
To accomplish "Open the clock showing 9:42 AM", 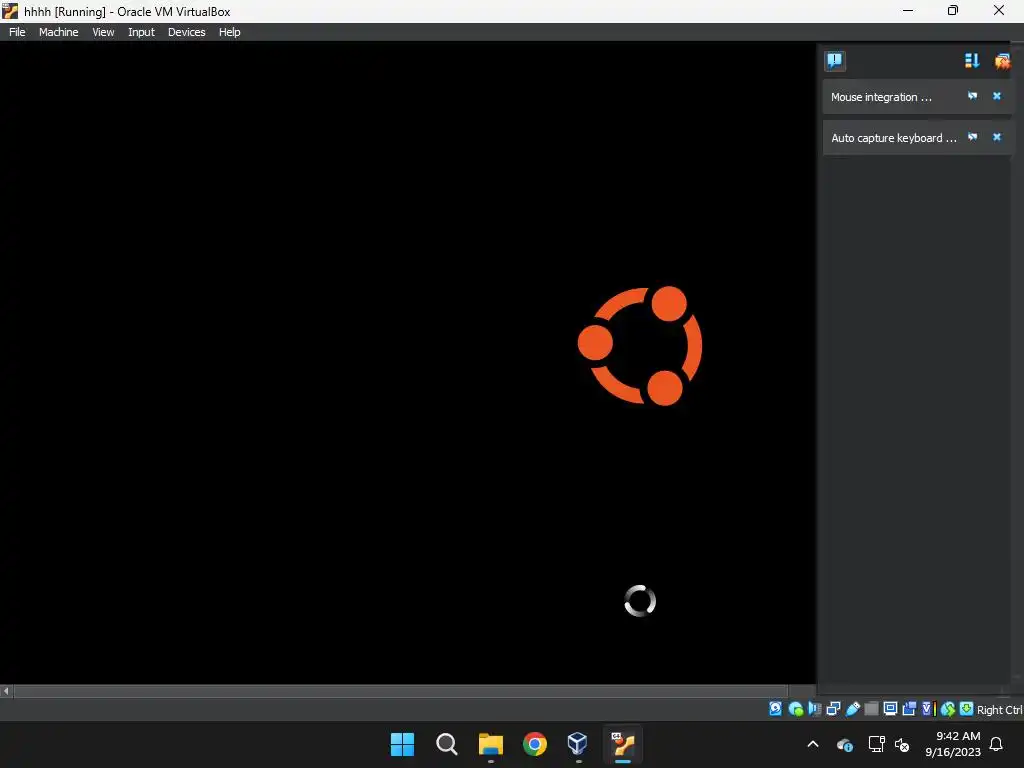I will point(953,744).
